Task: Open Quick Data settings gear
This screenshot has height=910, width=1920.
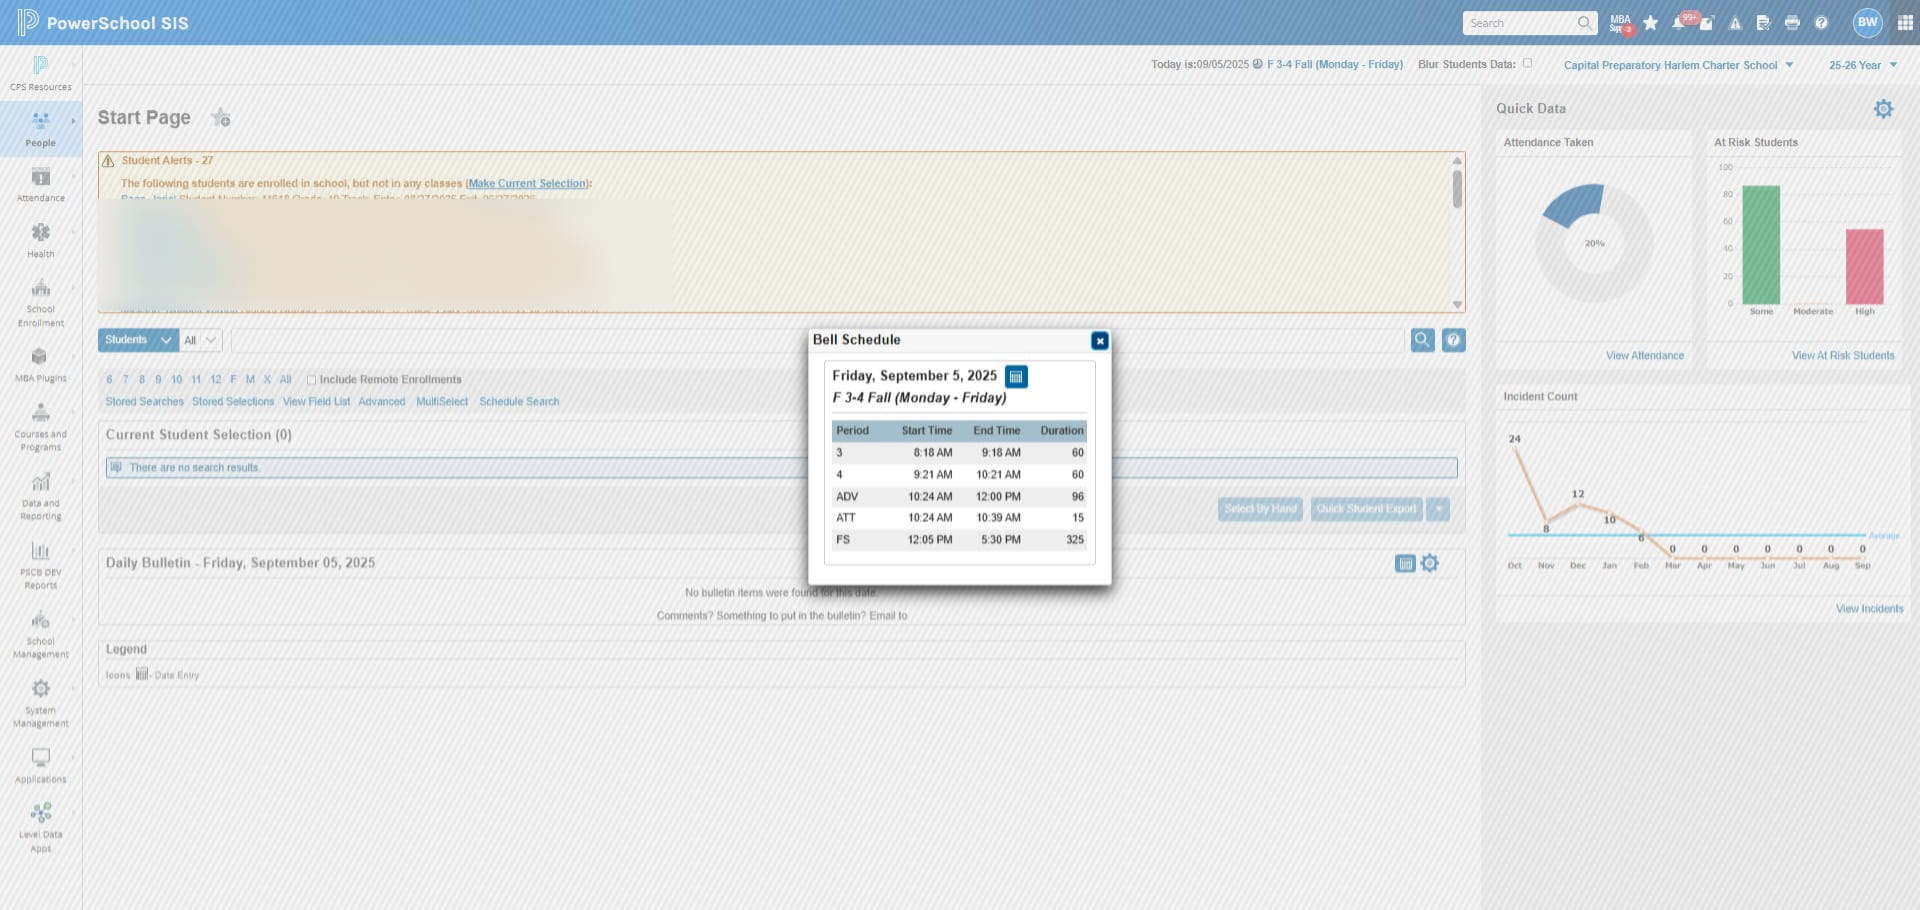Action: pos(1883,108)
